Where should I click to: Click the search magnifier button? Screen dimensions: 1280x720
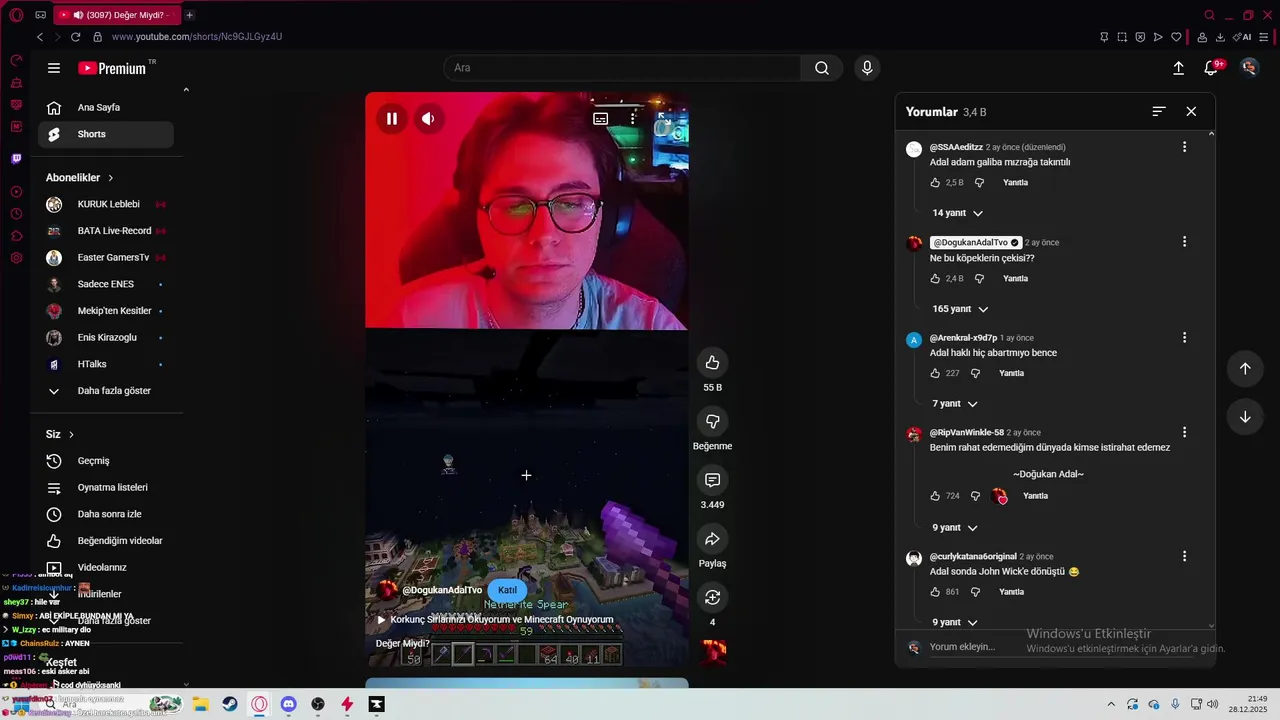pyautogui.click(x=822, y=68)
